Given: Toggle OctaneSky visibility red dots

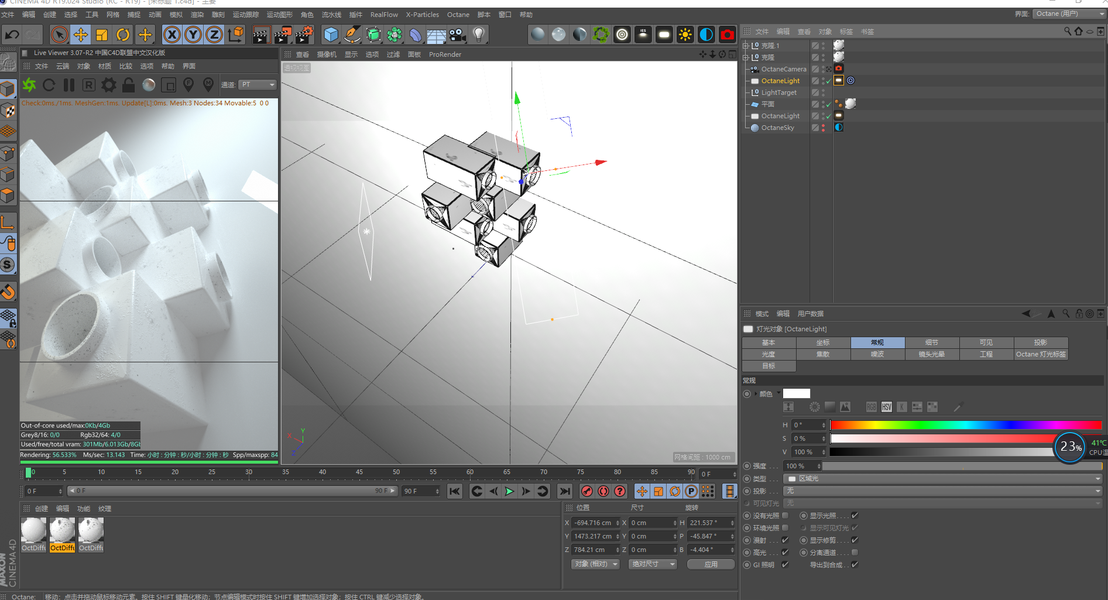Looking at the screenshot, I should [x=823, y=128].
